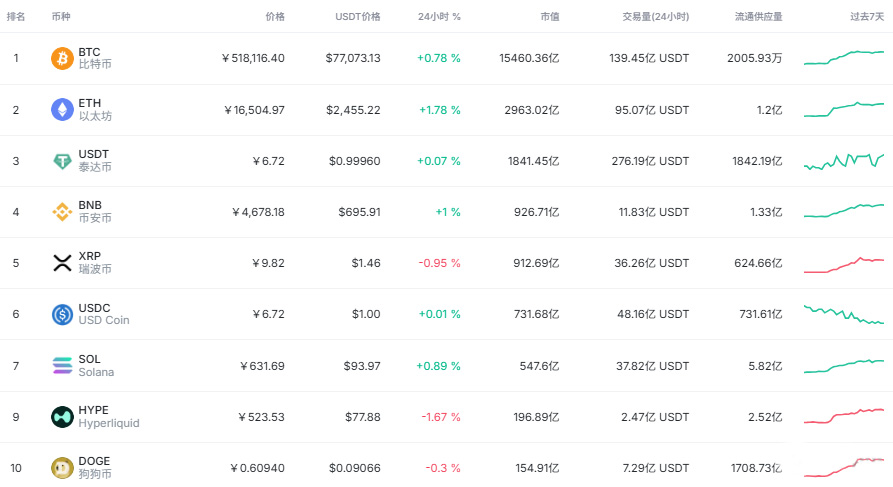Open BTC 7-day sparkline chart
The width and height of the screenshot is (893, 487).
tap(844, 58)
